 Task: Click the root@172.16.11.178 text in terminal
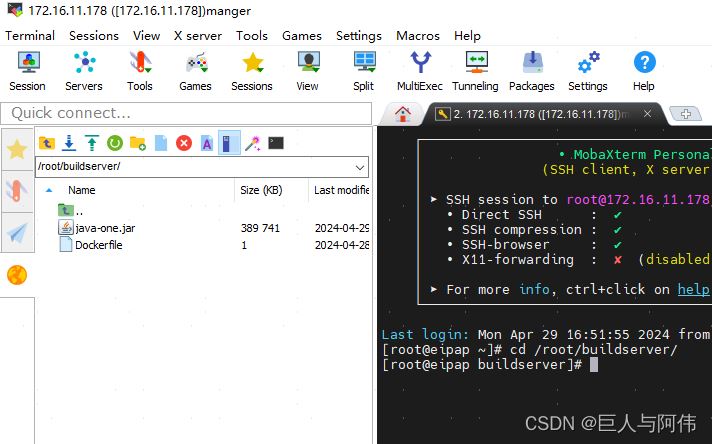point(638,199)
